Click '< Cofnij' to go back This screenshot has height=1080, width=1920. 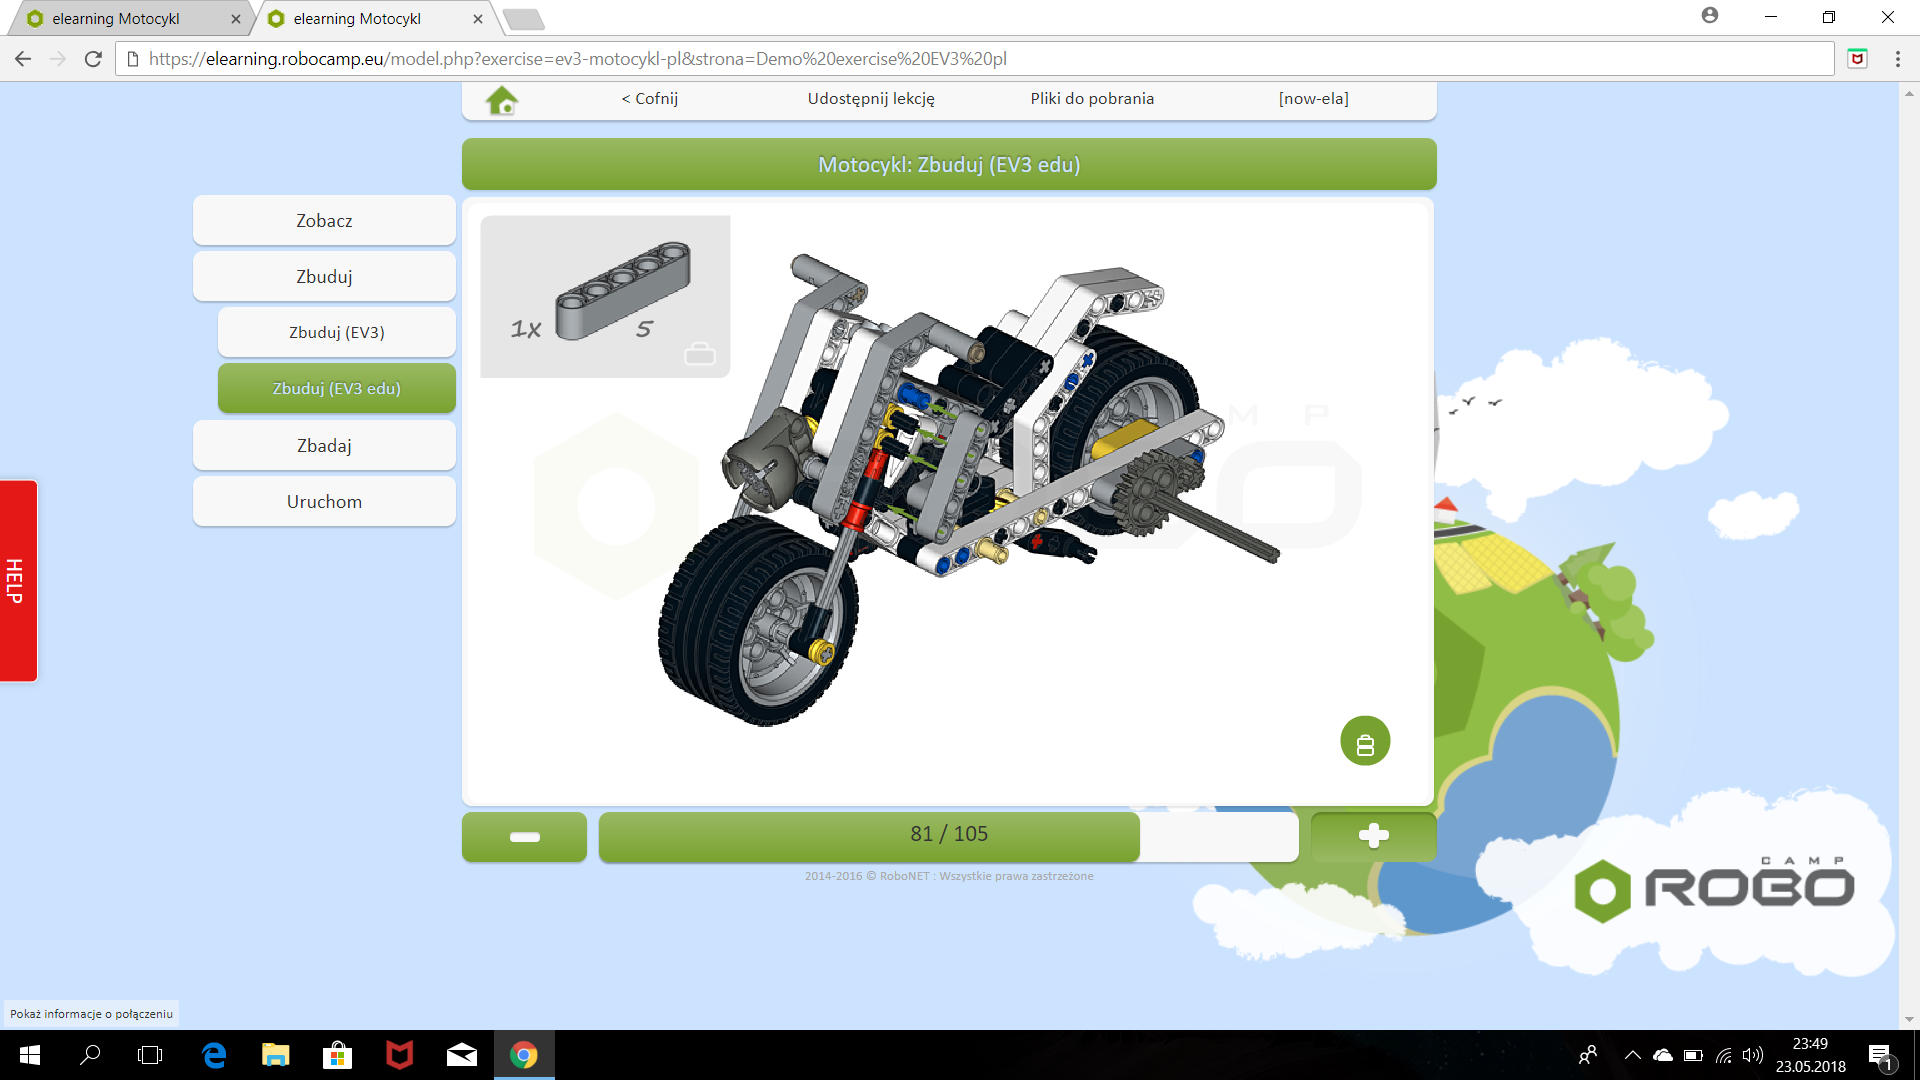(x=650, y=99)
